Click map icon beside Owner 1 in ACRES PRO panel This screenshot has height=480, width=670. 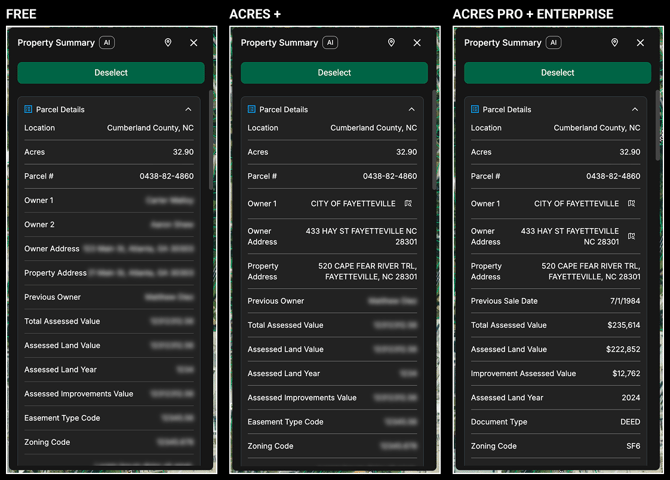632,204
